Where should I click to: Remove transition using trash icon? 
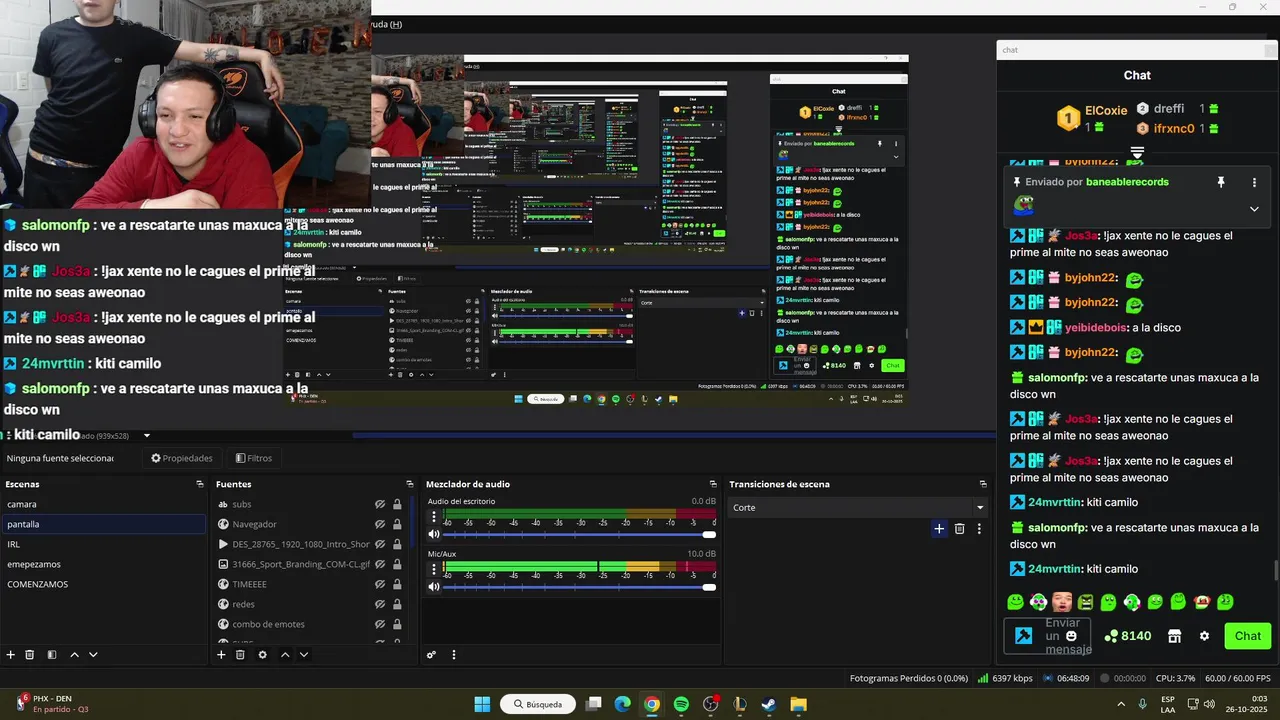click(x=960, y=528)
